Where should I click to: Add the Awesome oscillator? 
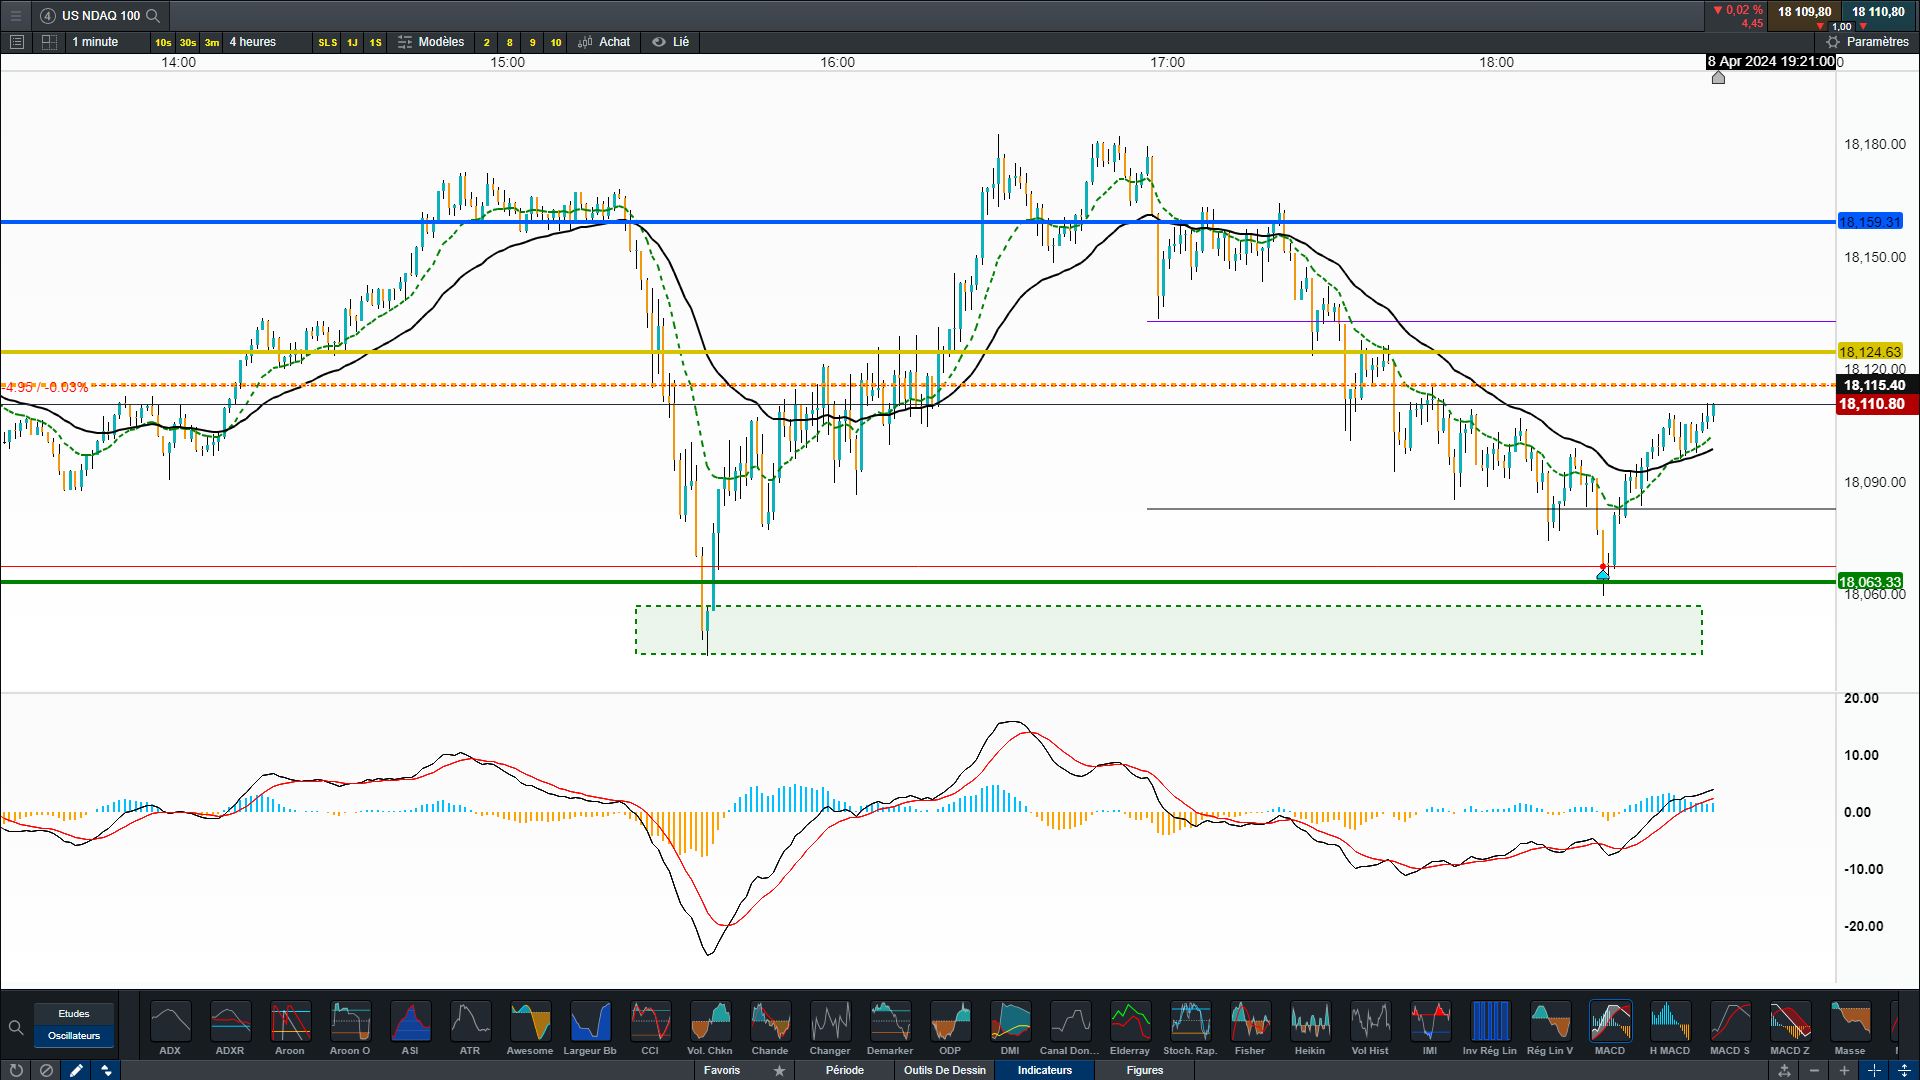(530, 1023)
